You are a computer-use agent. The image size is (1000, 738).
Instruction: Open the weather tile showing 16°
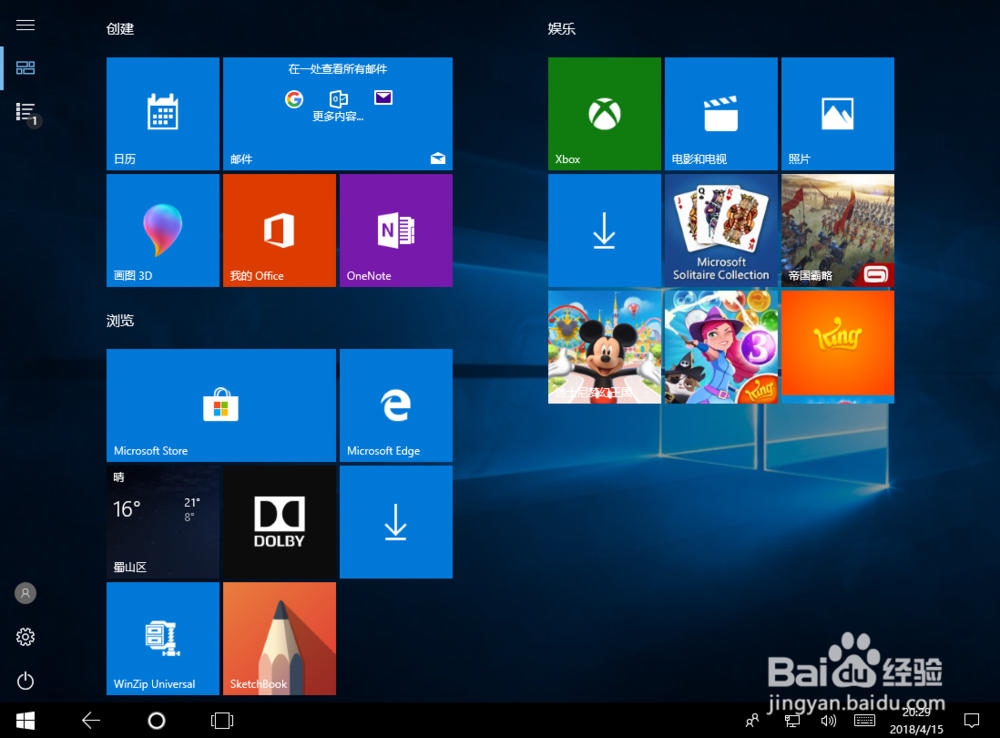click(163, 522)
